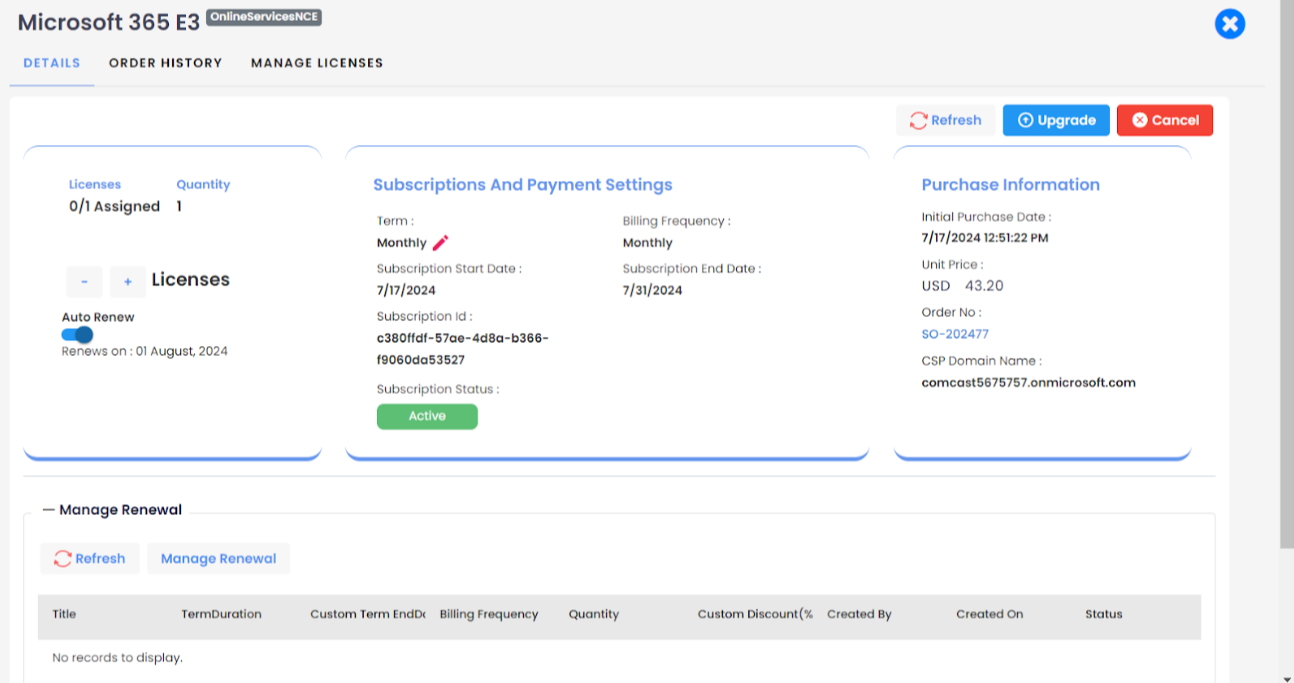Click the Custom Discount column header
The width and height of the screenshot is (1294, 683).
pyautogui.click(x=755, y=614)
